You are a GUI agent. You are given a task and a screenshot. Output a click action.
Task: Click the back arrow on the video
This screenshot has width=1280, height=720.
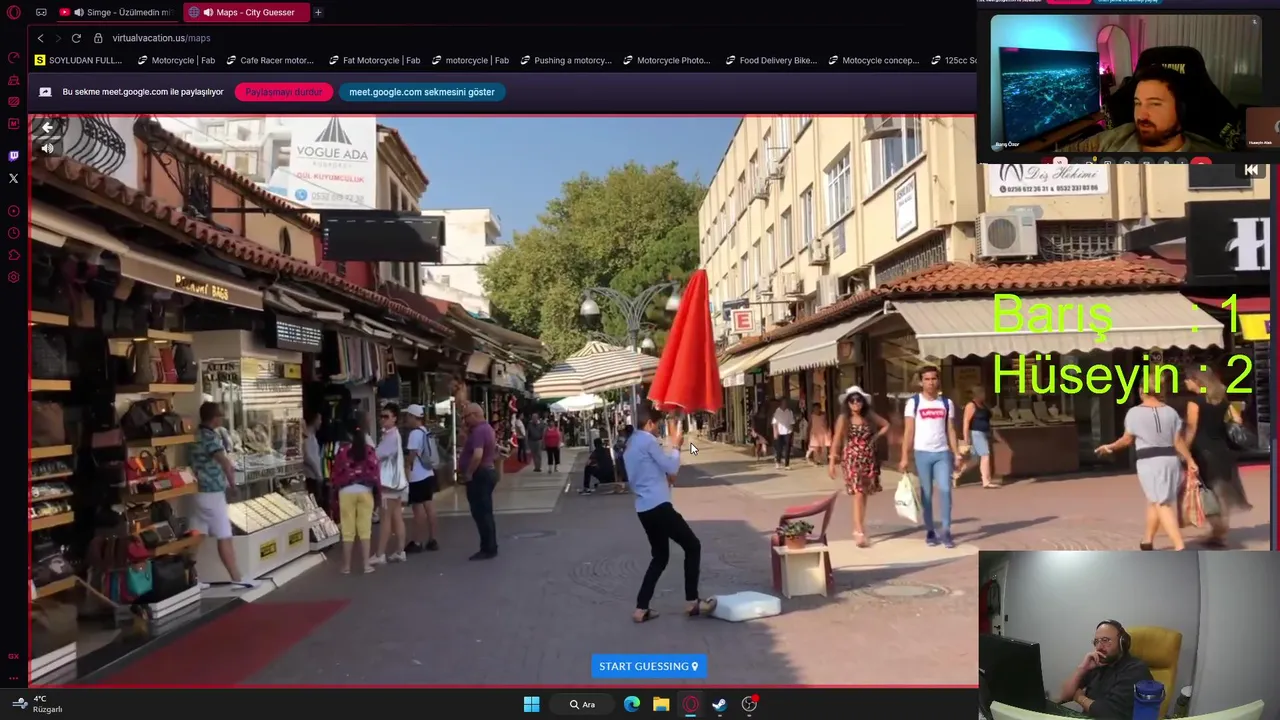coord(47,127)
